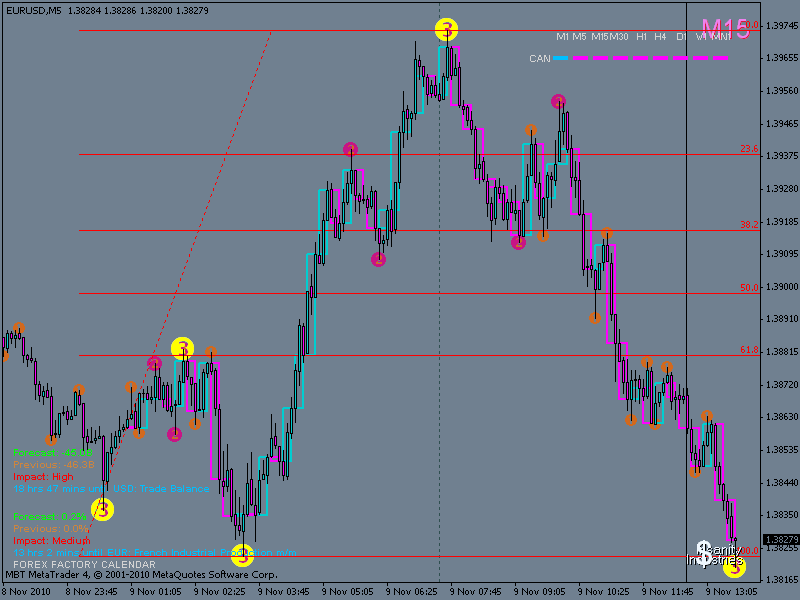Click the pink 2 marker left of the yellow 01:35 marker
The width and height of the screenshot is (800, 600).
click(x=155, y=363)
